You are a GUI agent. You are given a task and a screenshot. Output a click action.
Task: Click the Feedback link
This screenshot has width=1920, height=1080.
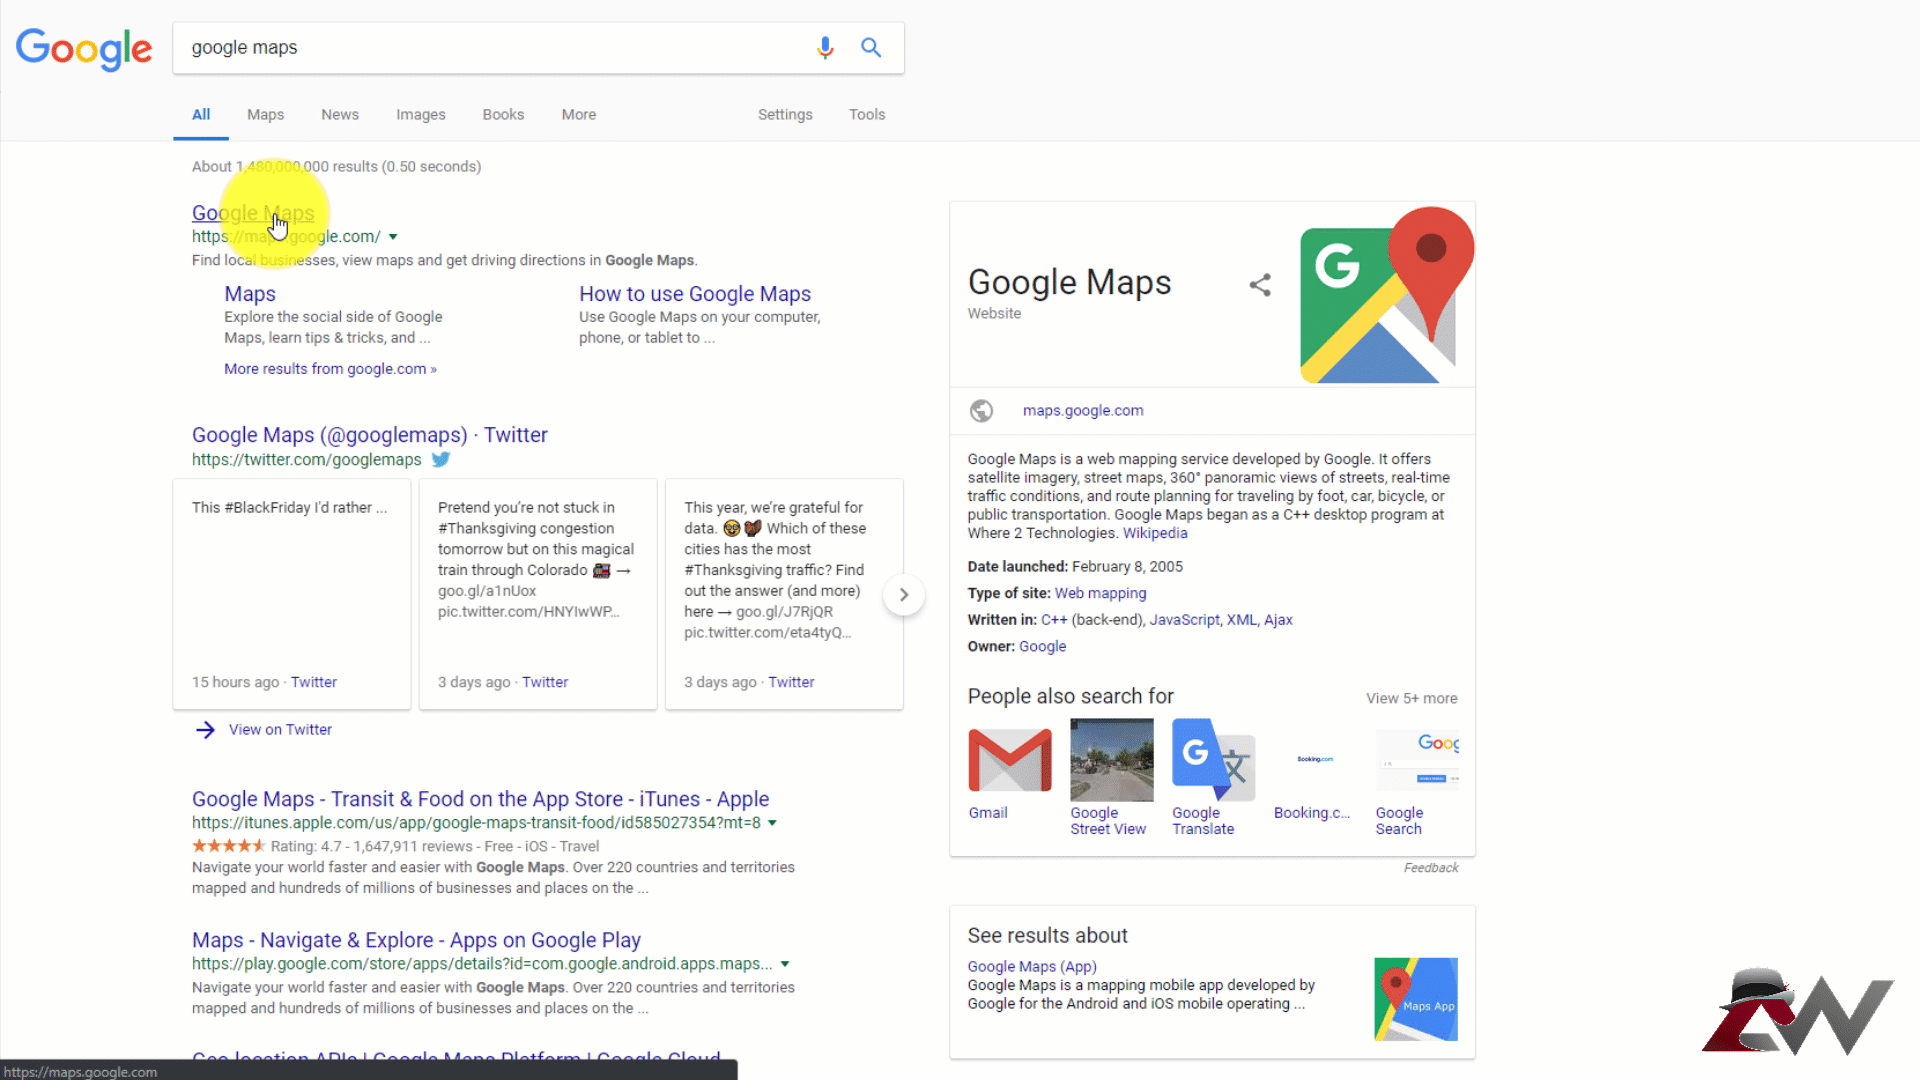[1431, 868]
